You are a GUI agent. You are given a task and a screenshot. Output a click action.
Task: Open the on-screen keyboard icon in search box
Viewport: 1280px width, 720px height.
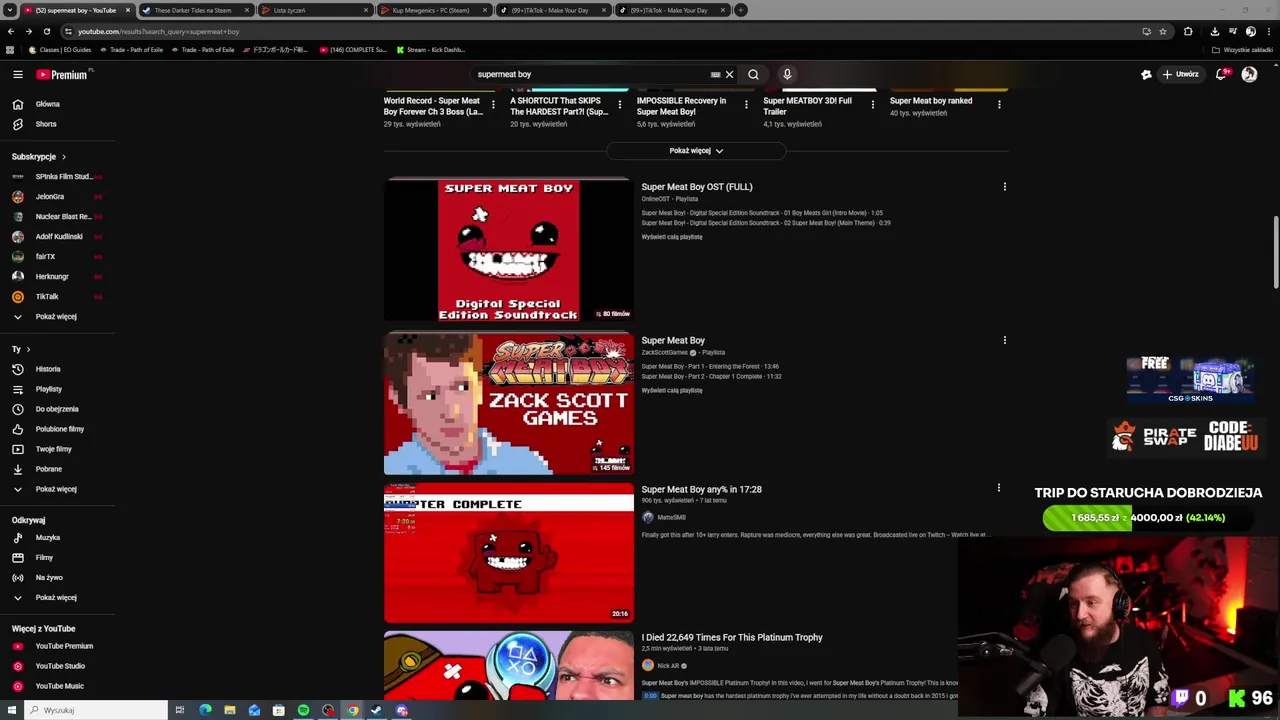click(715, 74)
